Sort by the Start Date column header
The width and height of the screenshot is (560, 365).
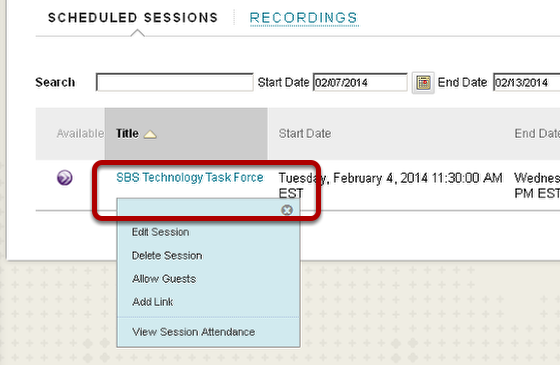tap(305, 134)
